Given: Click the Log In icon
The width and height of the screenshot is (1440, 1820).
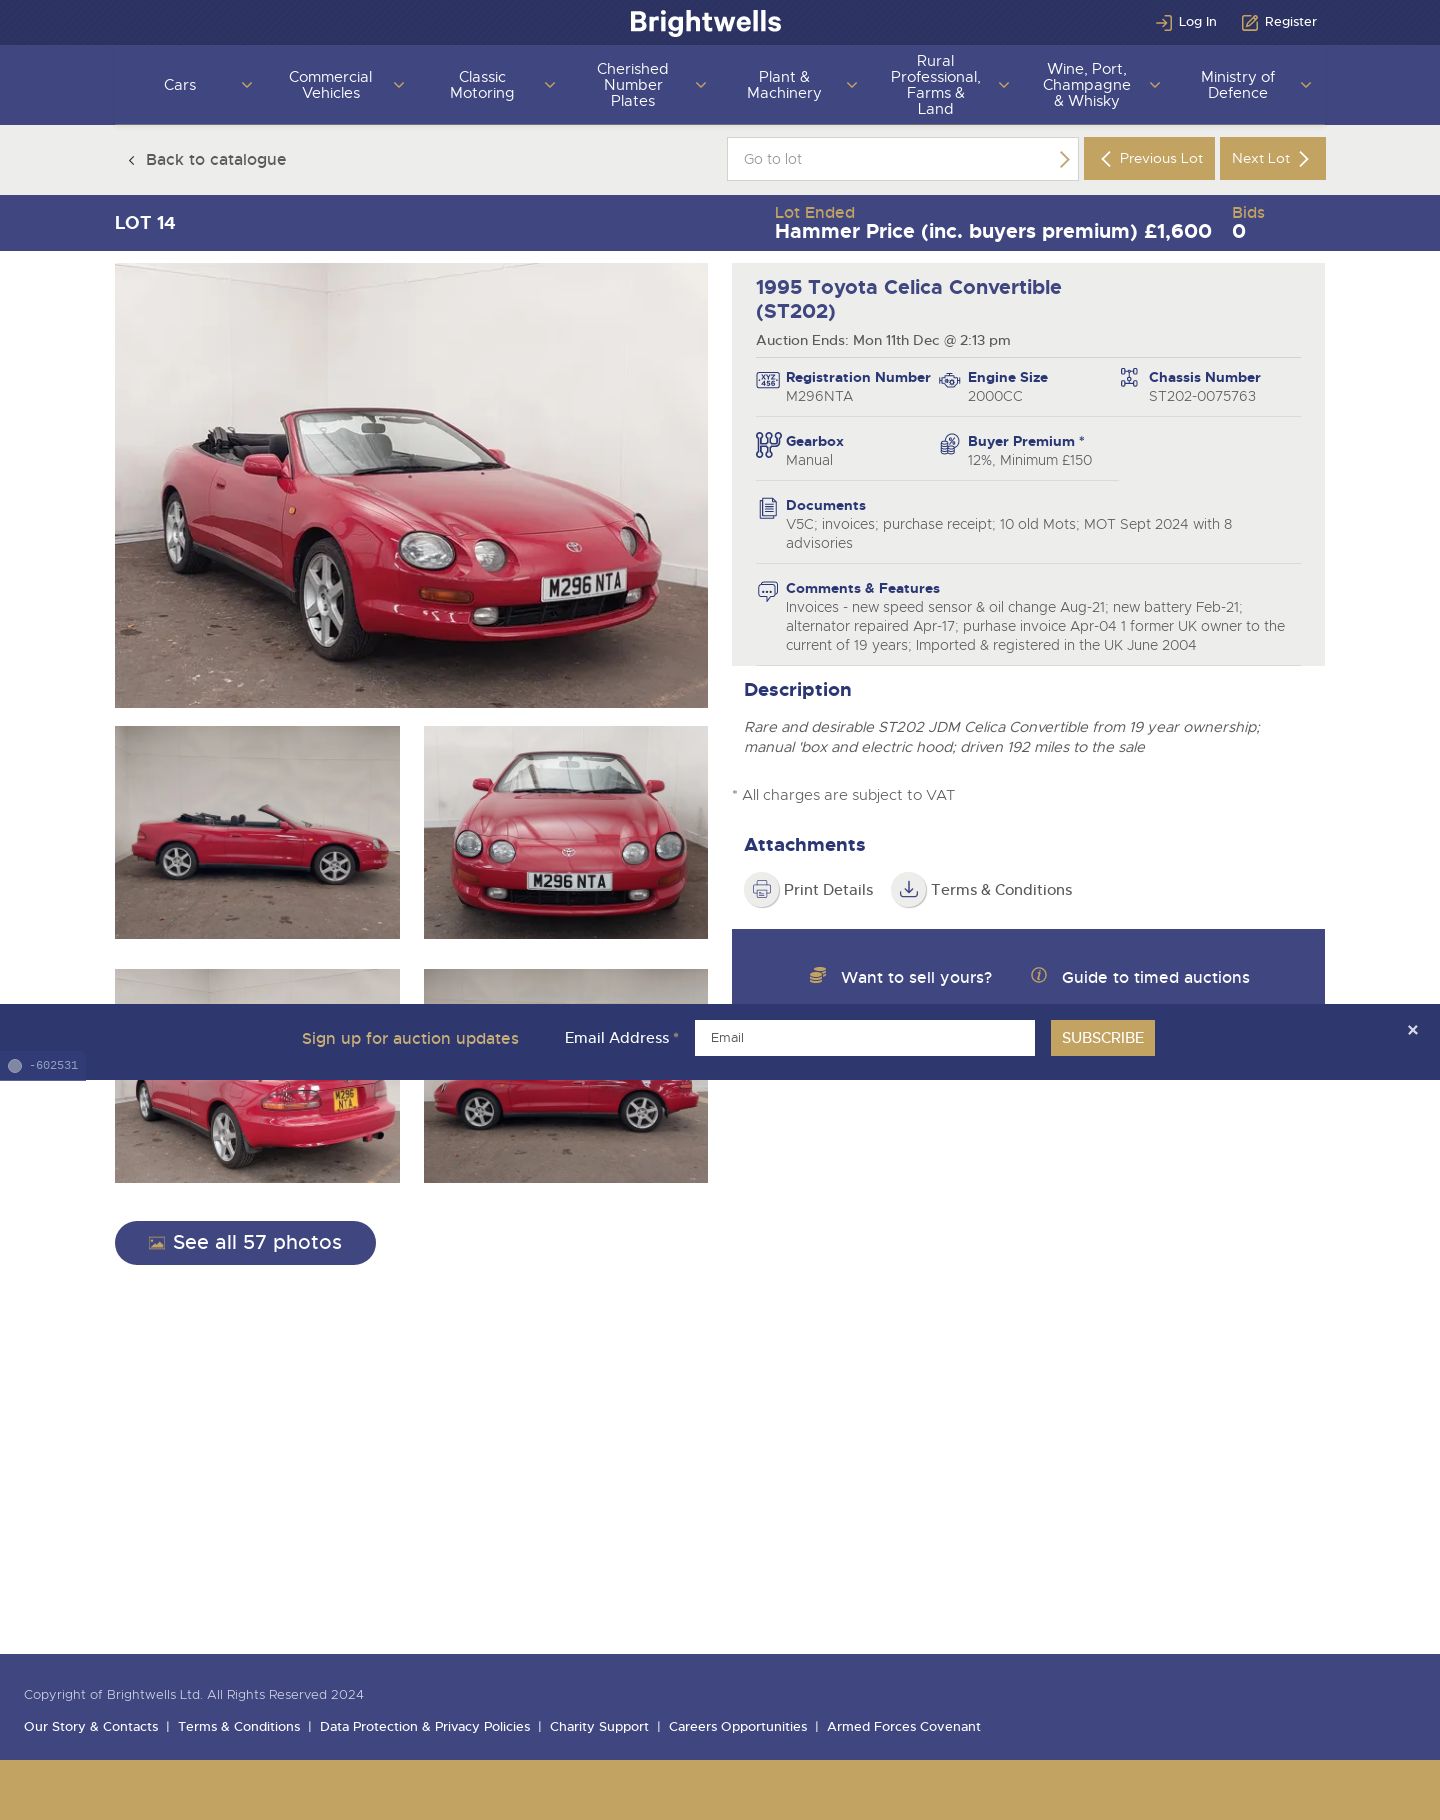Looking at the screenshot, I should (x=1163, y=22).
